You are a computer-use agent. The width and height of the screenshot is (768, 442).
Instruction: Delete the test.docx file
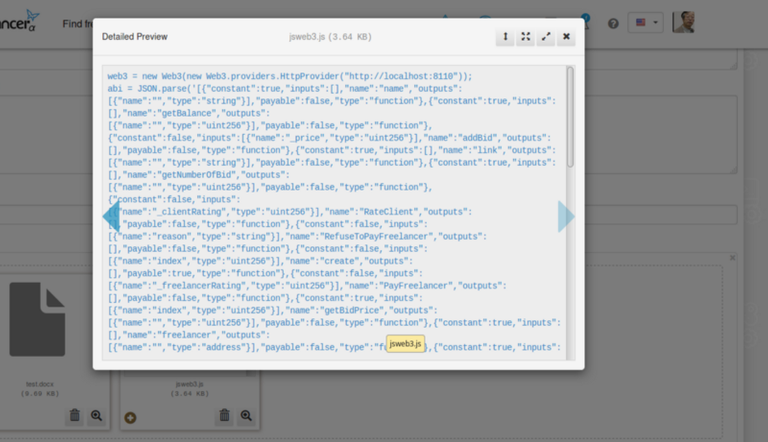[x=74, y=416]
